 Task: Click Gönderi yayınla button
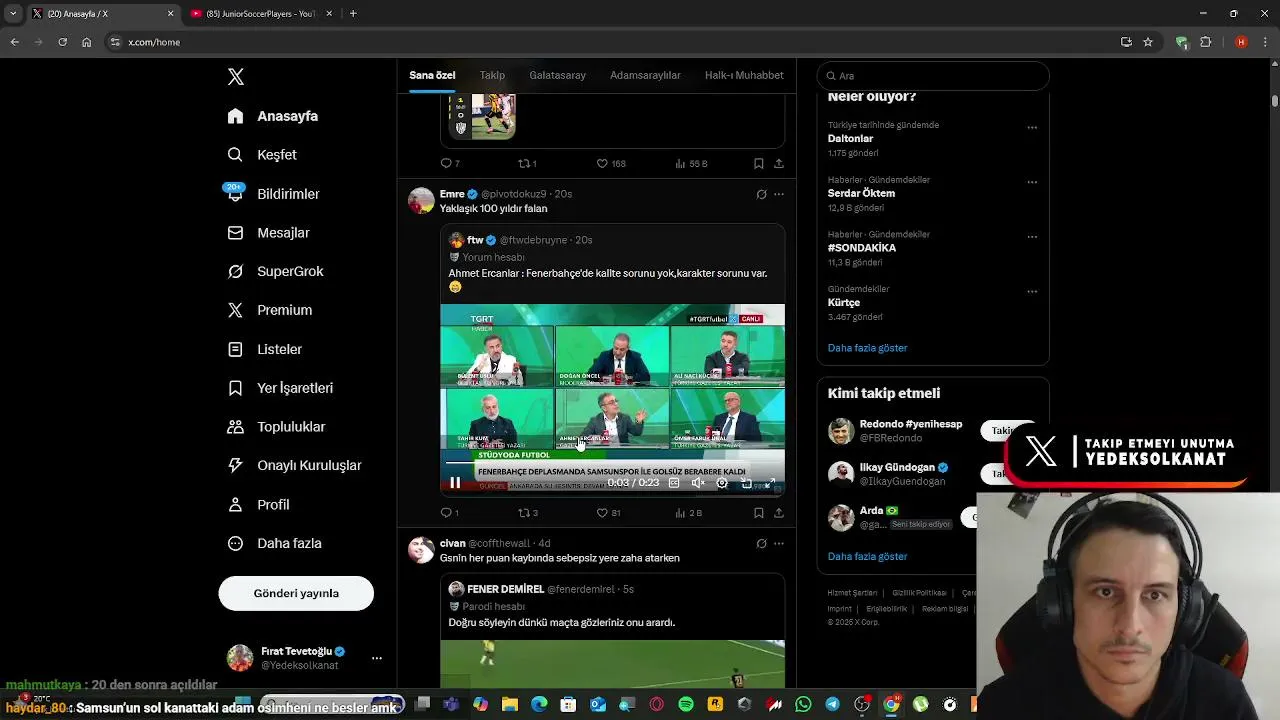point(296,593)
